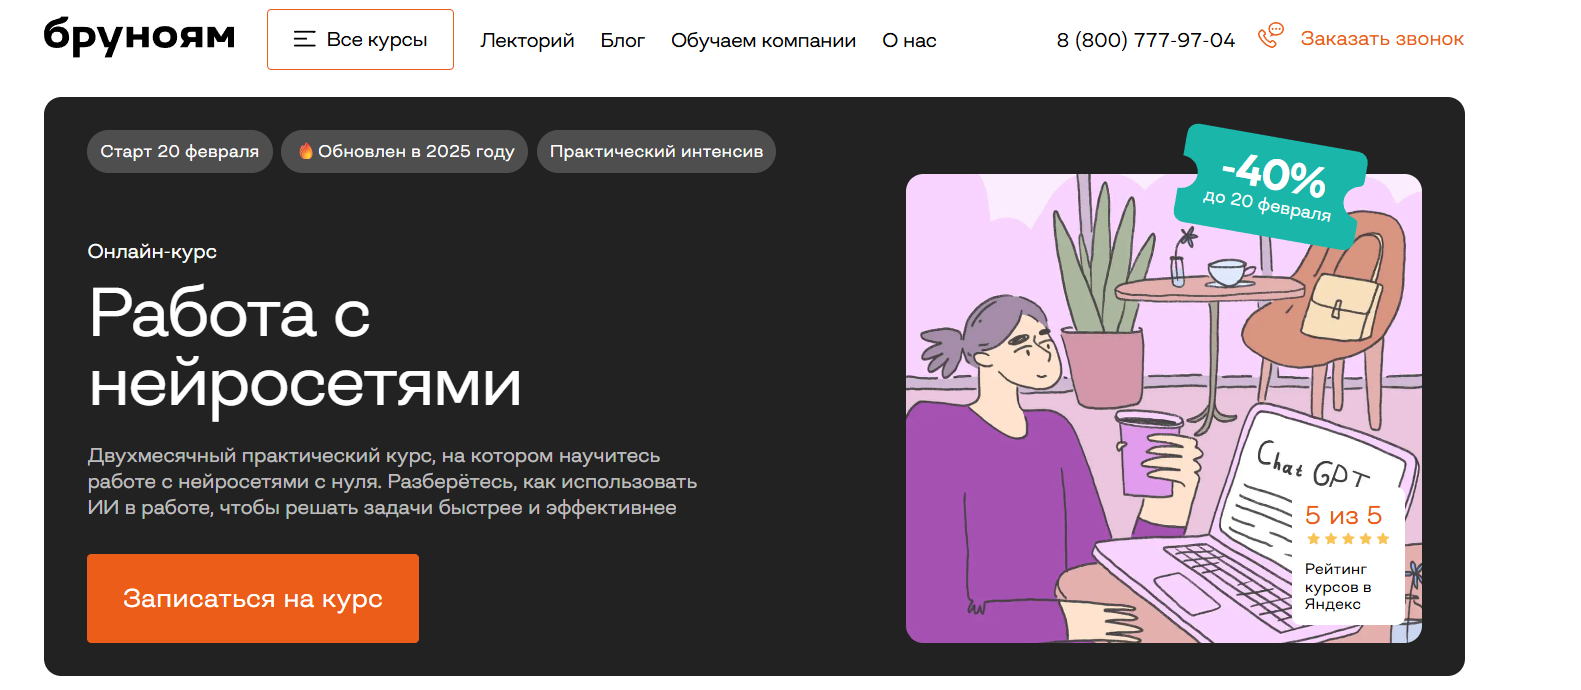This screenshot has height=690, width=1581.
Task: Go to the Блог page
Action: tap(622, 40)
